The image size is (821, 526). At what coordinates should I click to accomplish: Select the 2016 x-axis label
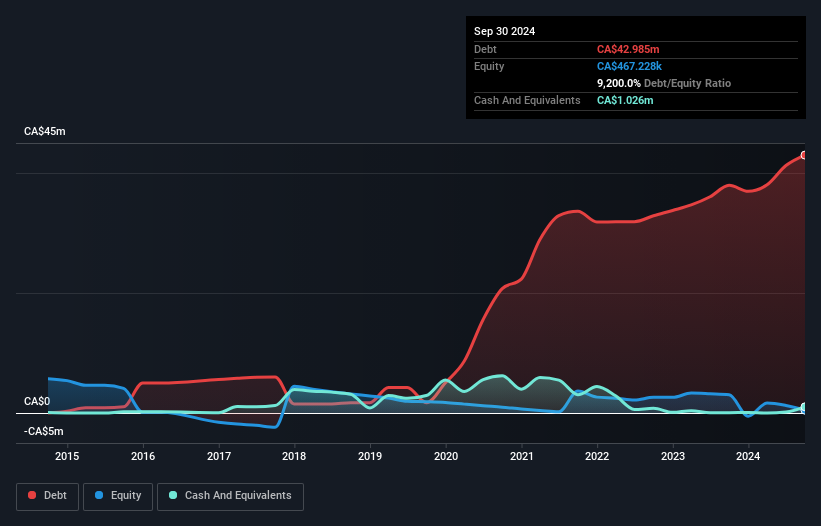143,456
